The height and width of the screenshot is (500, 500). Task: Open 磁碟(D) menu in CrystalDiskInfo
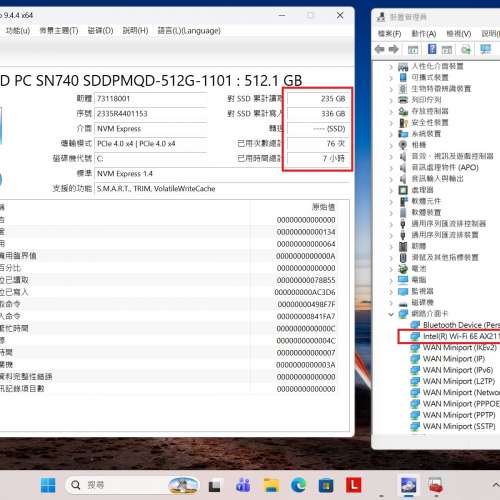100,31
